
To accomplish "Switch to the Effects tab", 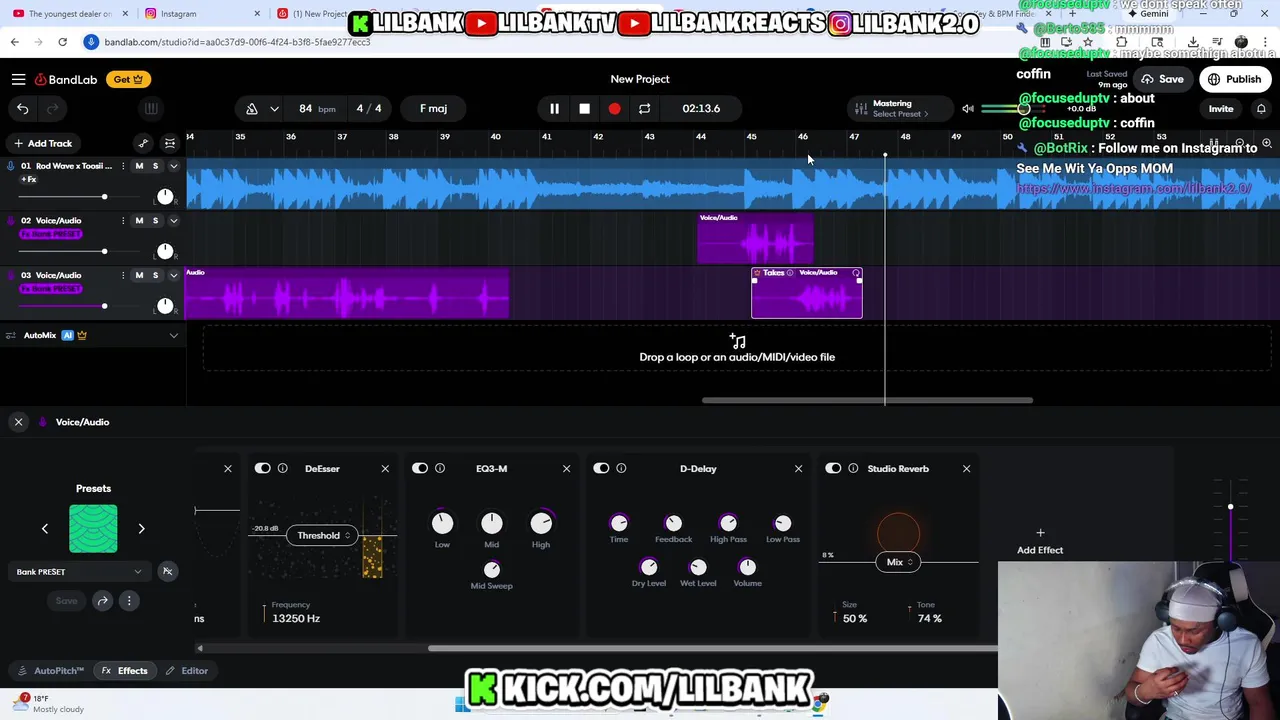I will pyautogui.click(x=124, y=671).
